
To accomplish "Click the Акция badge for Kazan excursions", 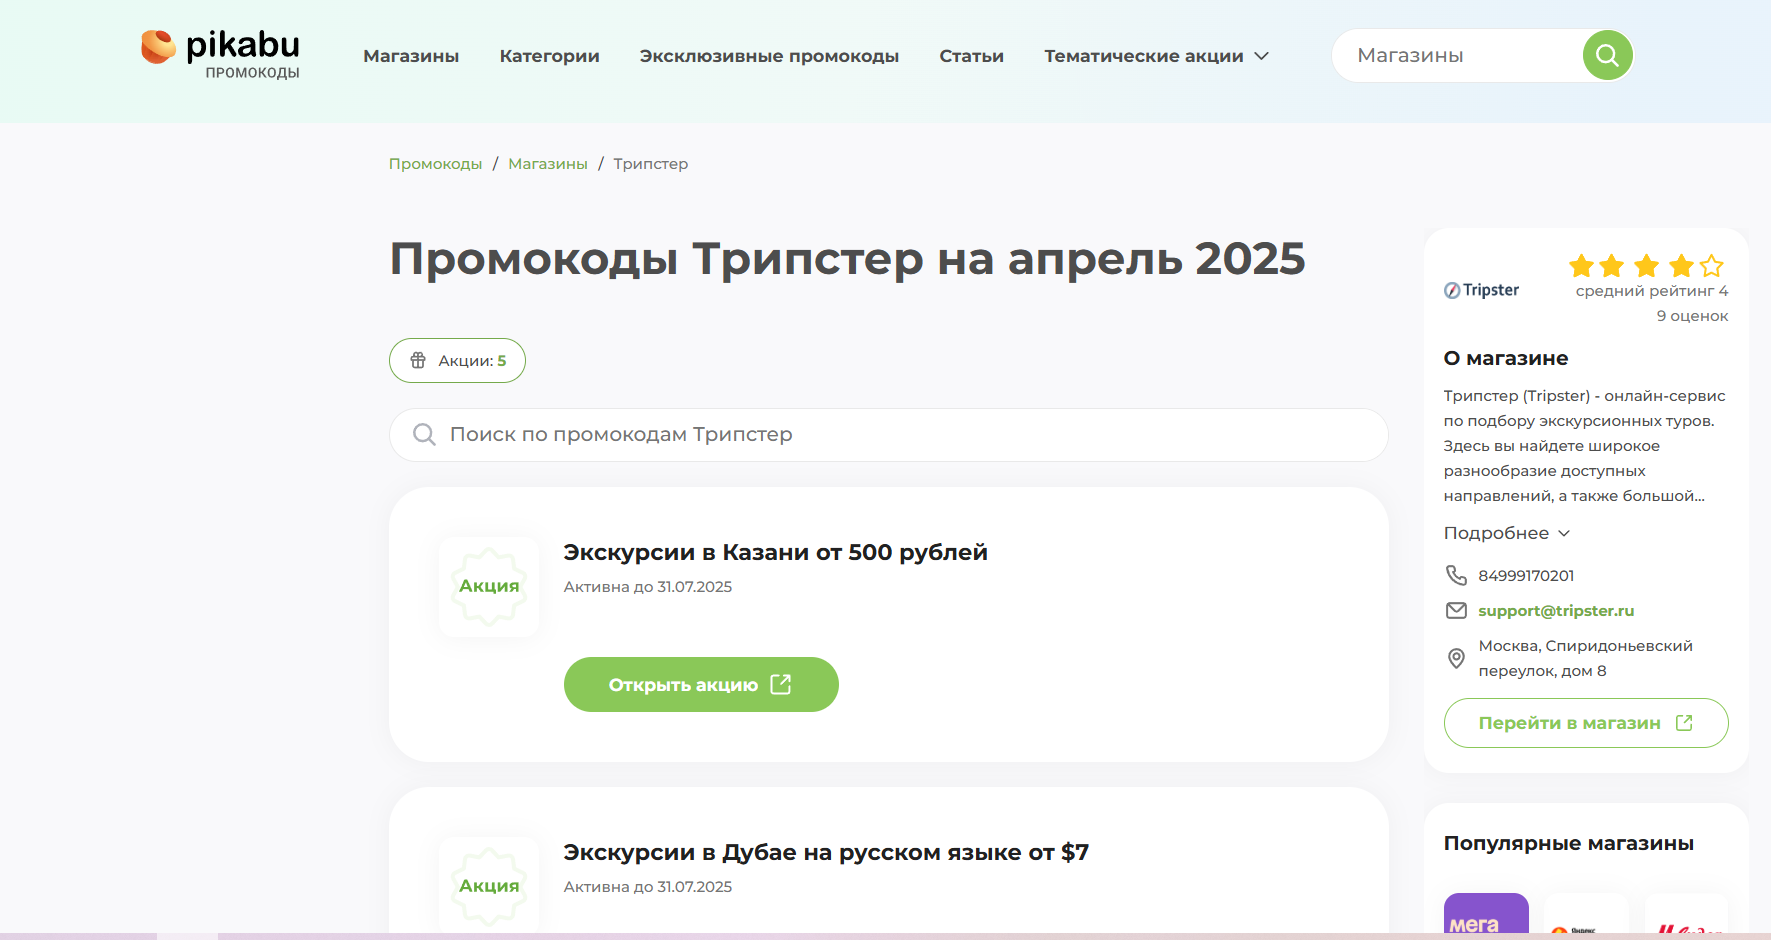I will pos(489,586).
